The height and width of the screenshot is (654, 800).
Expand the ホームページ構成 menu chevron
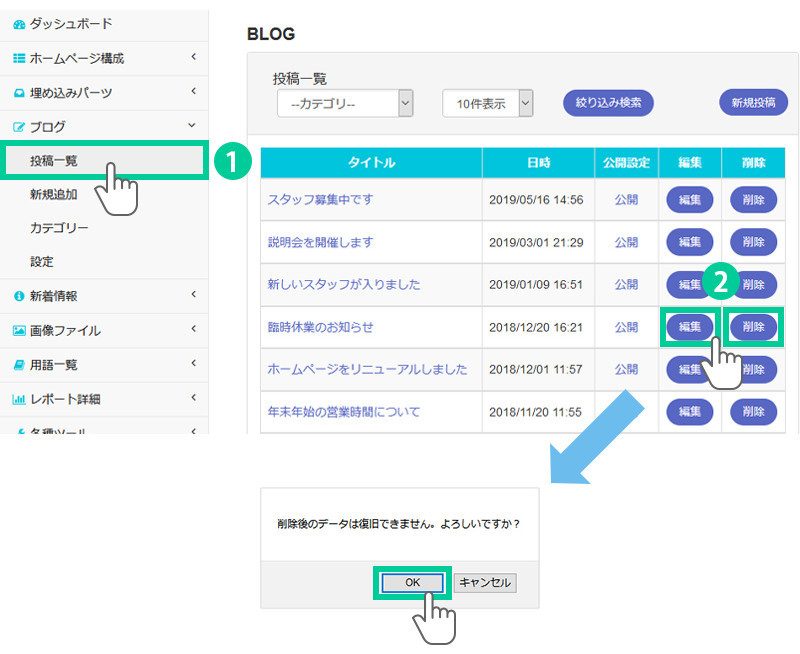(193, 58)
